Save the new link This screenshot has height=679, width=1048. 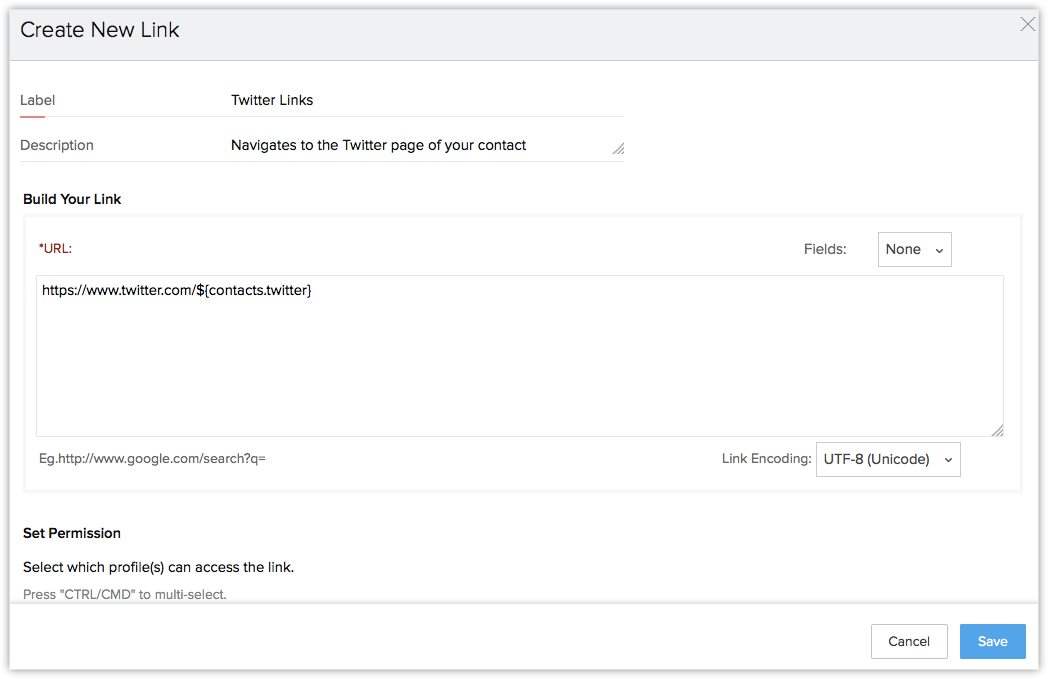coord(992,641)
